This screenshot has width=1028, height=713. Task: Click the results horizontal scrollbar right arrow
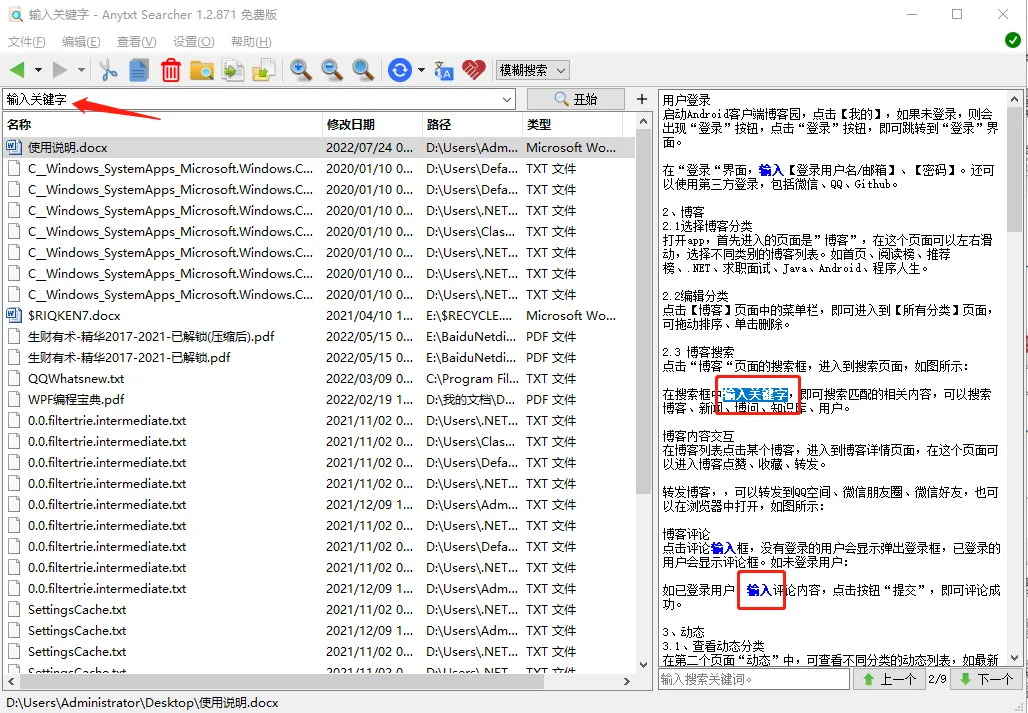[x=627, y=681]
